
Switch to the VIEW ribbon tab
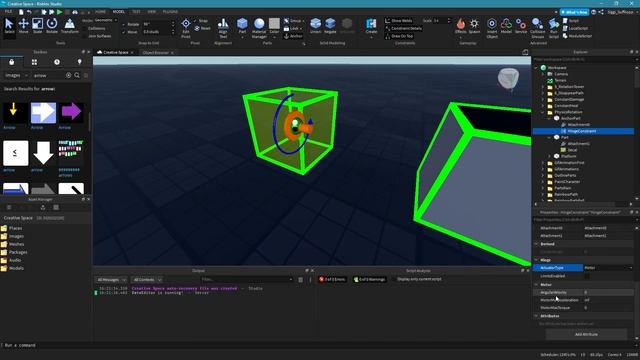pos(151,12)
